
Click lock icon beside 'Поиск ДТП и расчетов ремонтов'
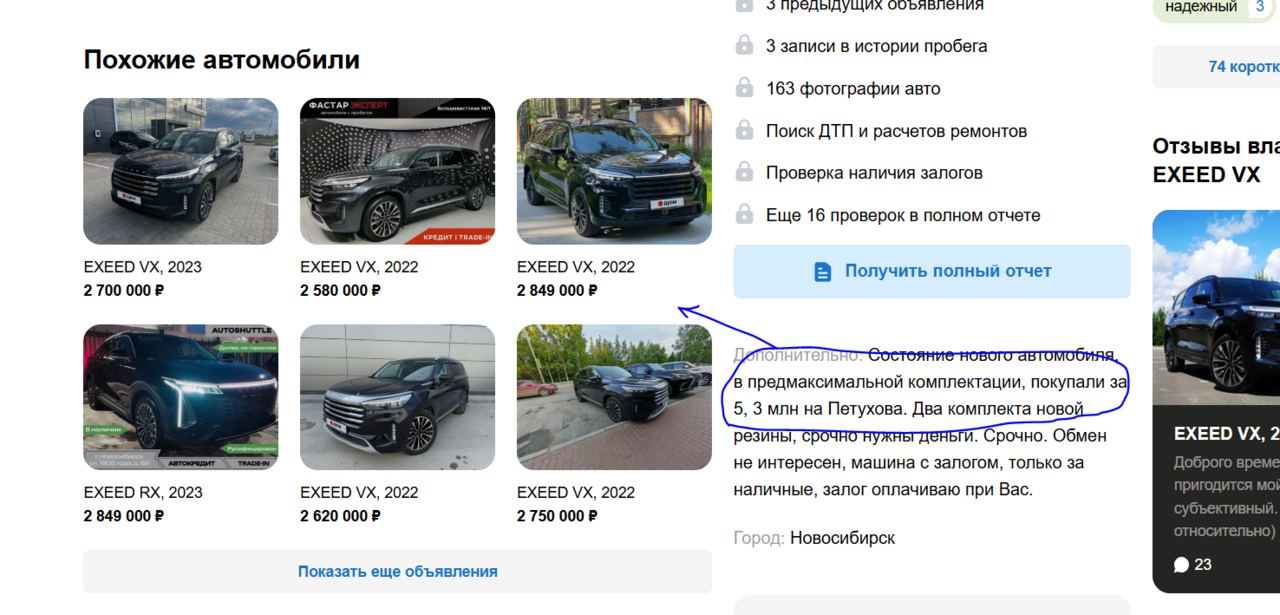744,130
